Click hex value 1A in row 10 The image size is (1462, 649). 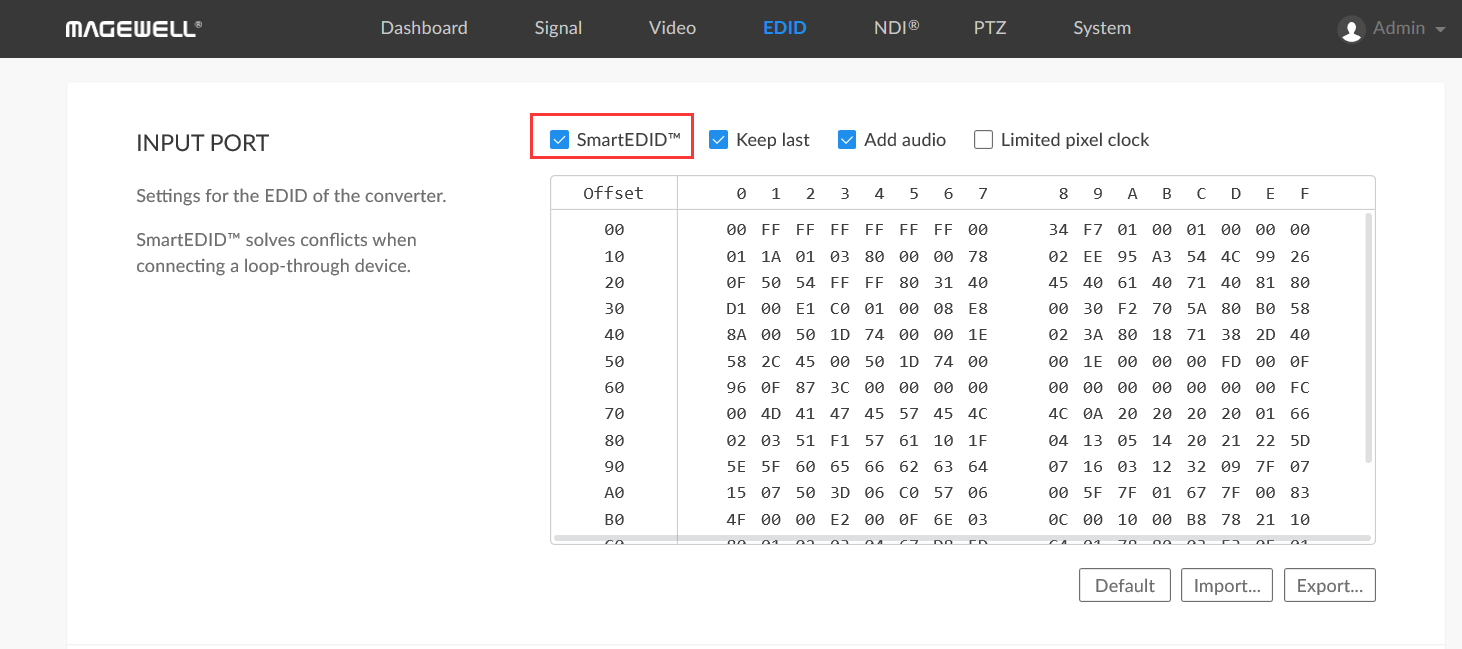click(x=771, y=256)
